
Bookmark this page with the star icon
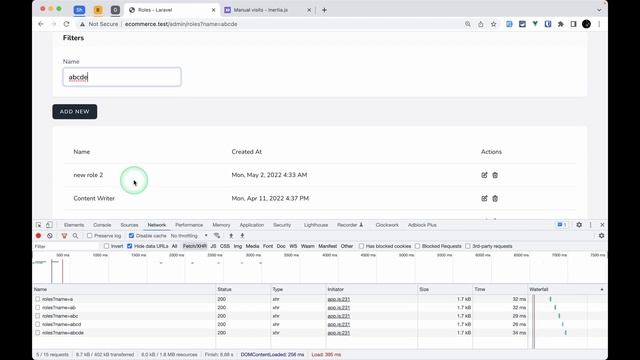click(x=493, y=24)
